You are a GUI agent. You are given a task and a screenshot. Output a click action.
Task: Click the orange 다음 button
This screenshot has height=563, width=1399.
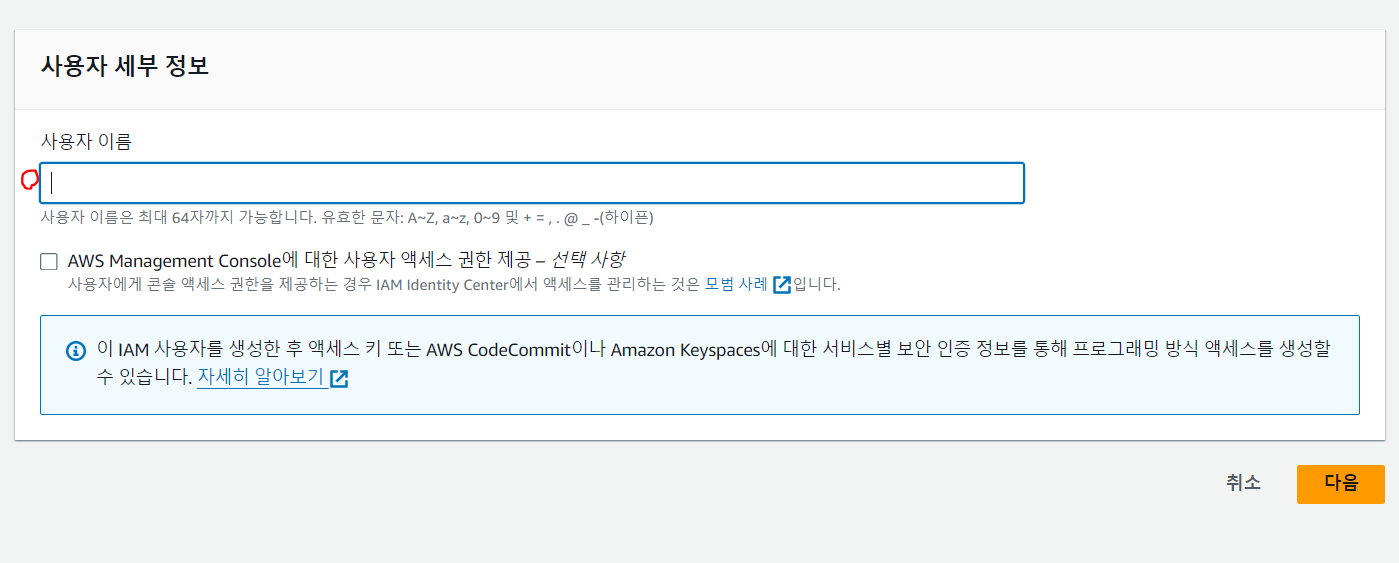click(x=1340, y=483)
